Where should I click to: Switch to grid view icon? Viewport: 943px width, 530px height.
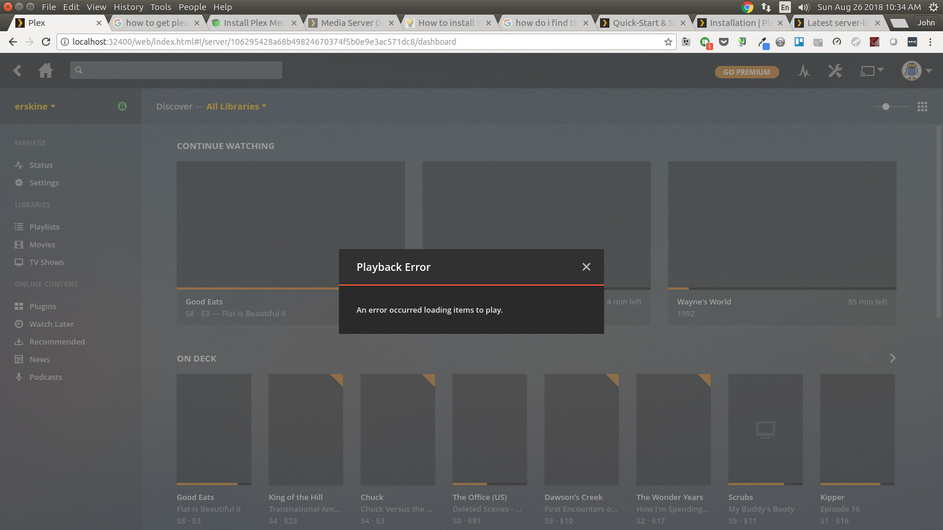(922, 106)
